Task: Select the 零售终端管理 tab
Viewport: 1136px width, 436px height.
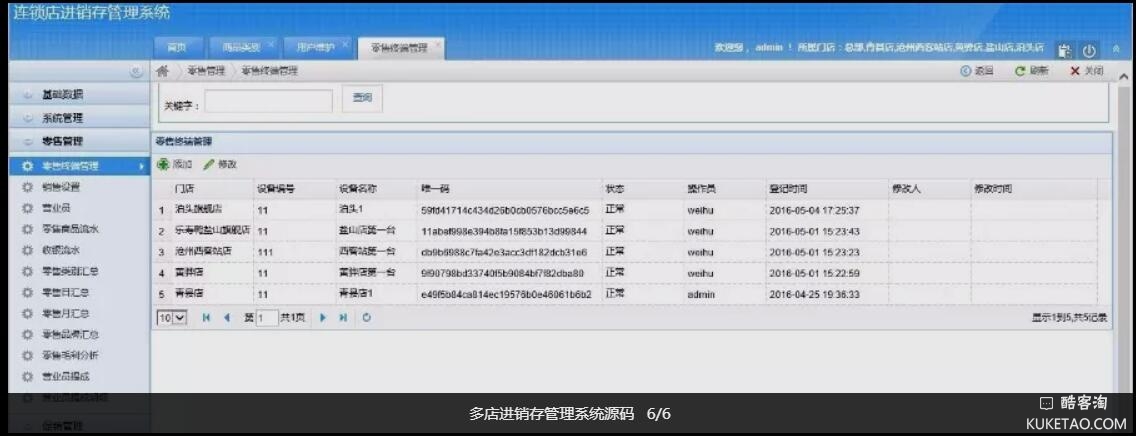Action: click(399, 48)
